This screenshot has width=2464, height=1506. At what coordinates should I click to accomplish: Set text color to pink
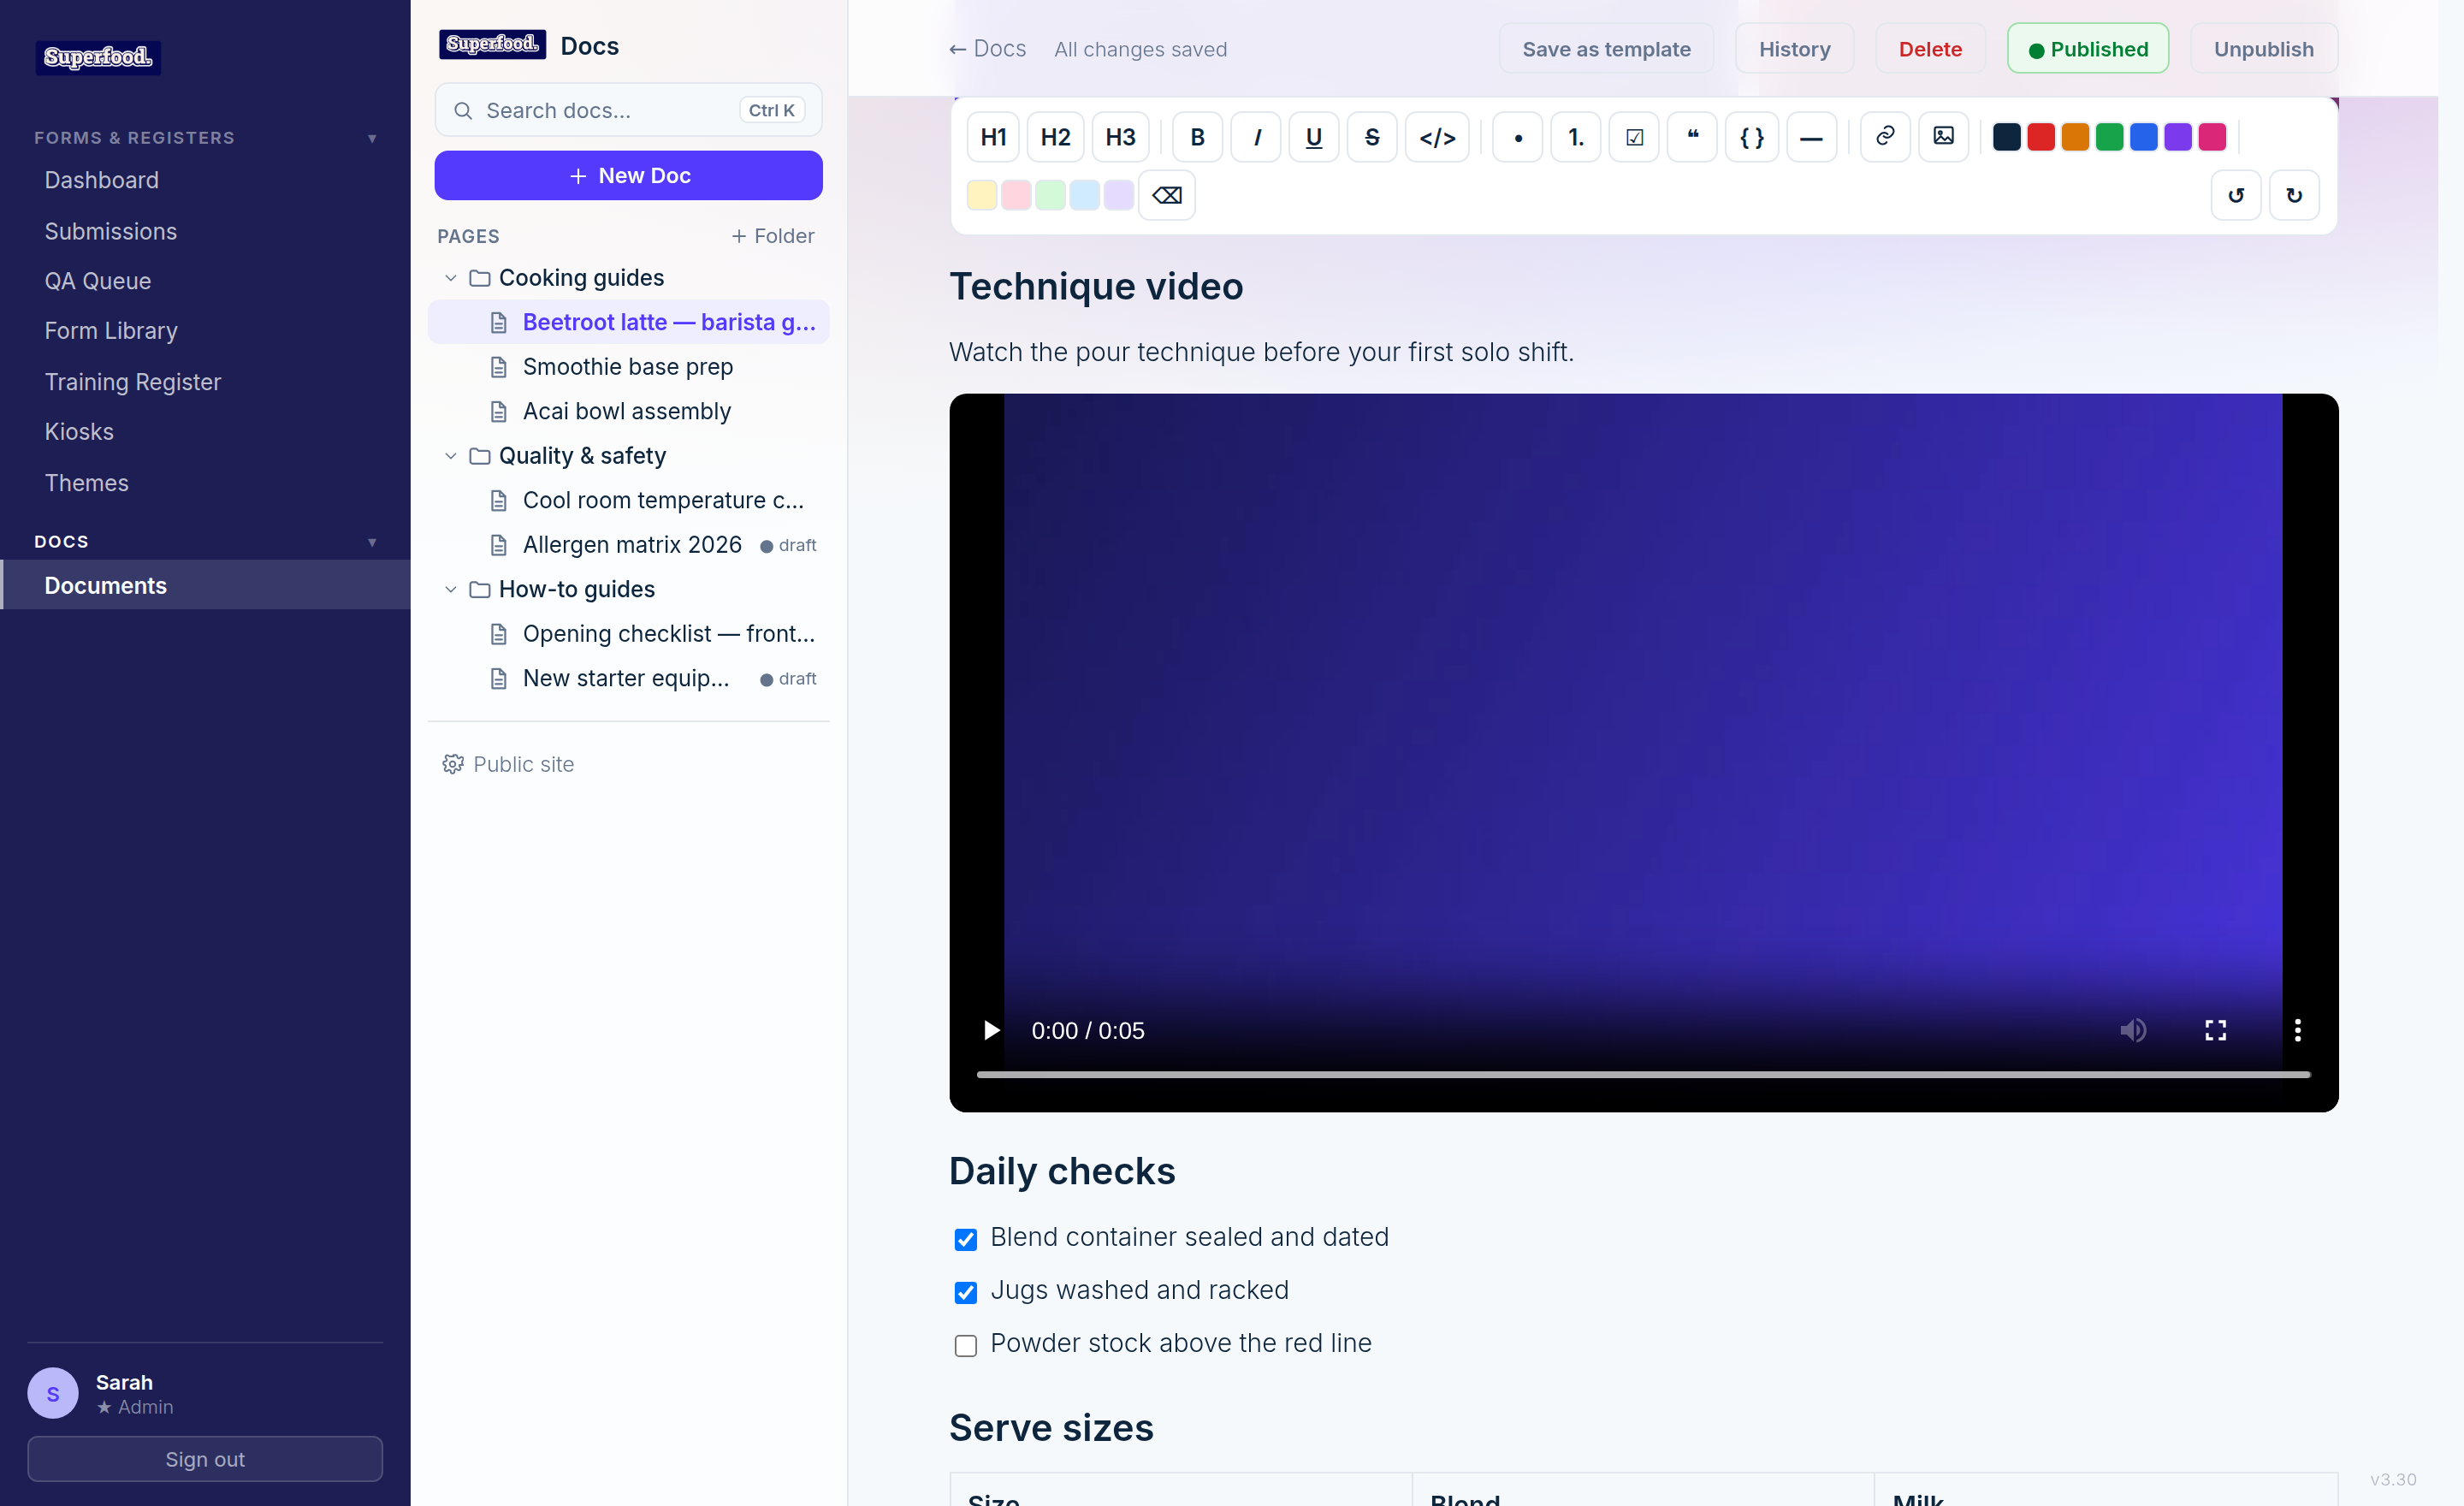[2212, 137]
